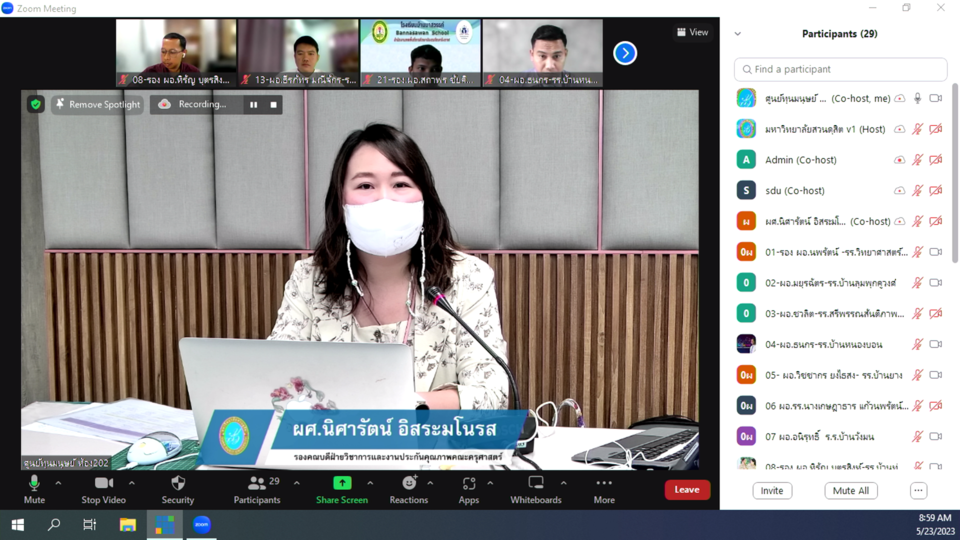Click Mute All button
This screenshot has width=960, height=540.
tap(850, 490)
